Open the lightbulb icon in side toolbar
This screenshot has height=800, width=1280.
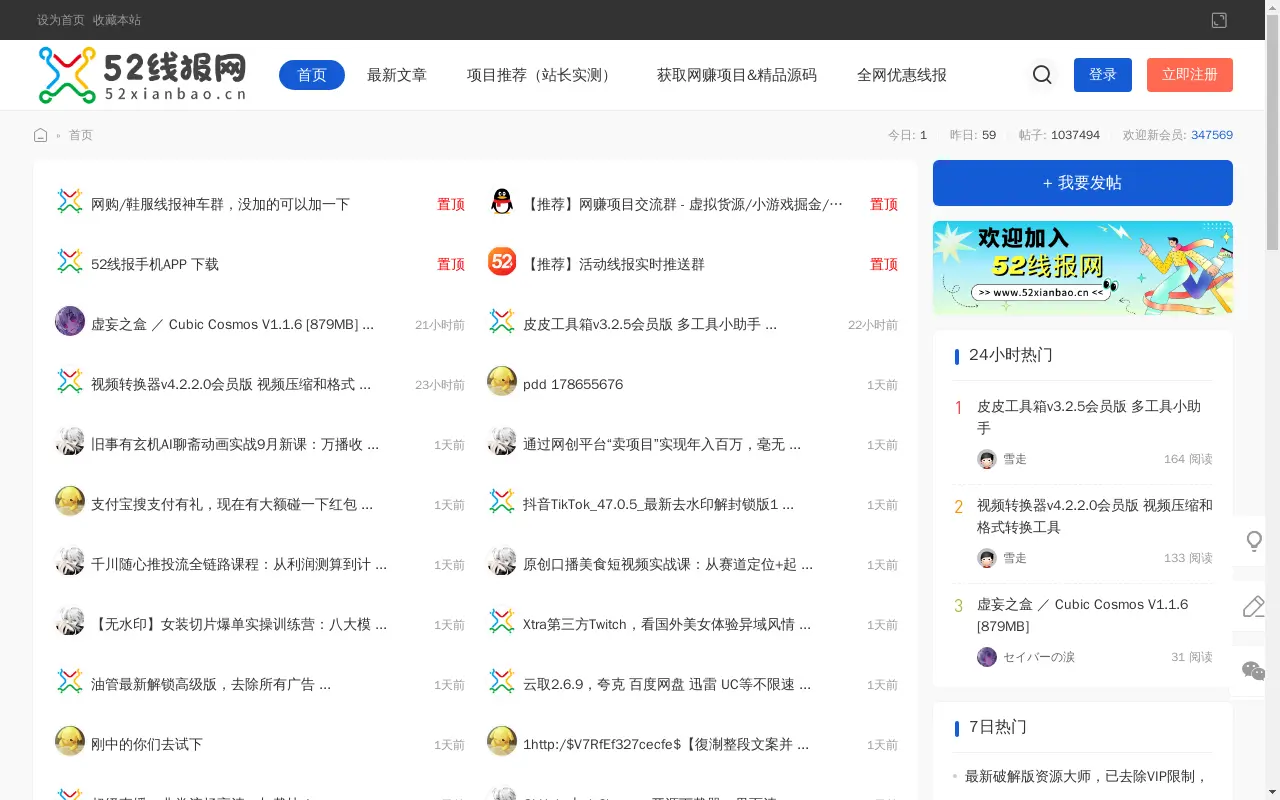pyautogui.click(x=1254, y=541)
